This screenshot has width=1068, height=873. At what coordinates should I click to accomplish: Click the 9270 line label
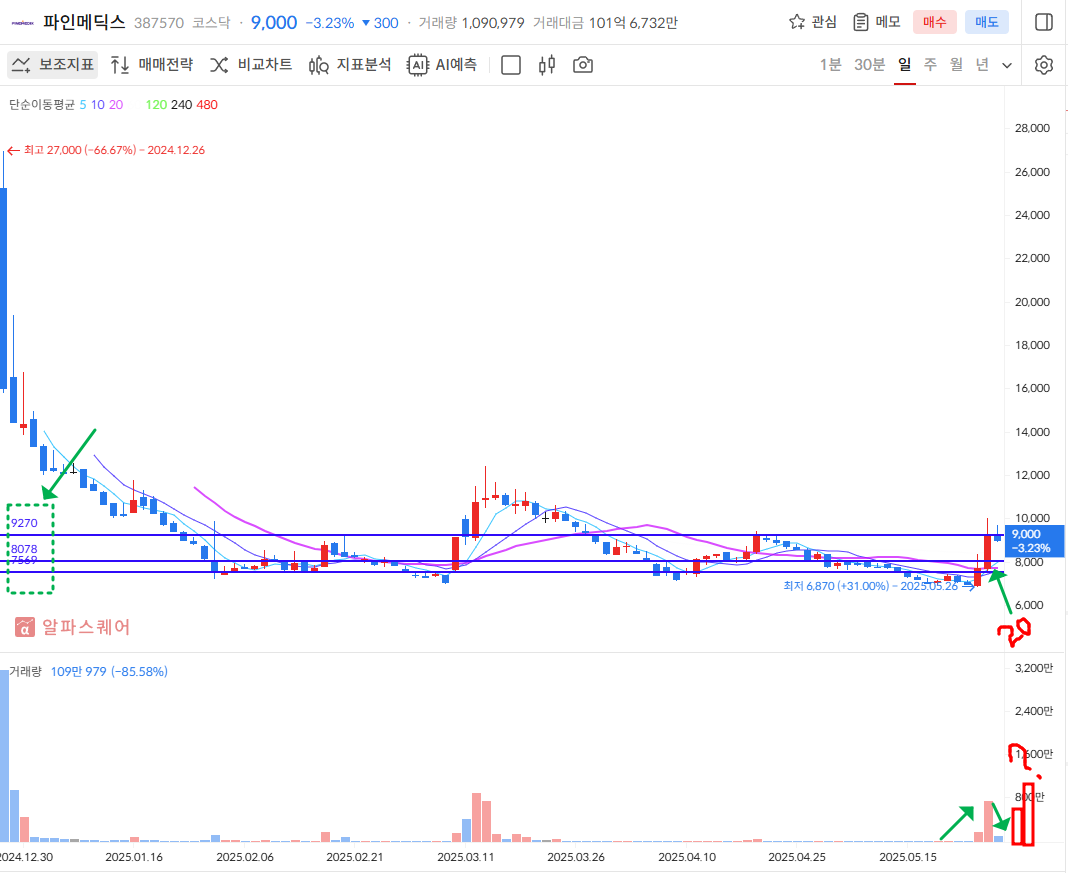[24, 523]
